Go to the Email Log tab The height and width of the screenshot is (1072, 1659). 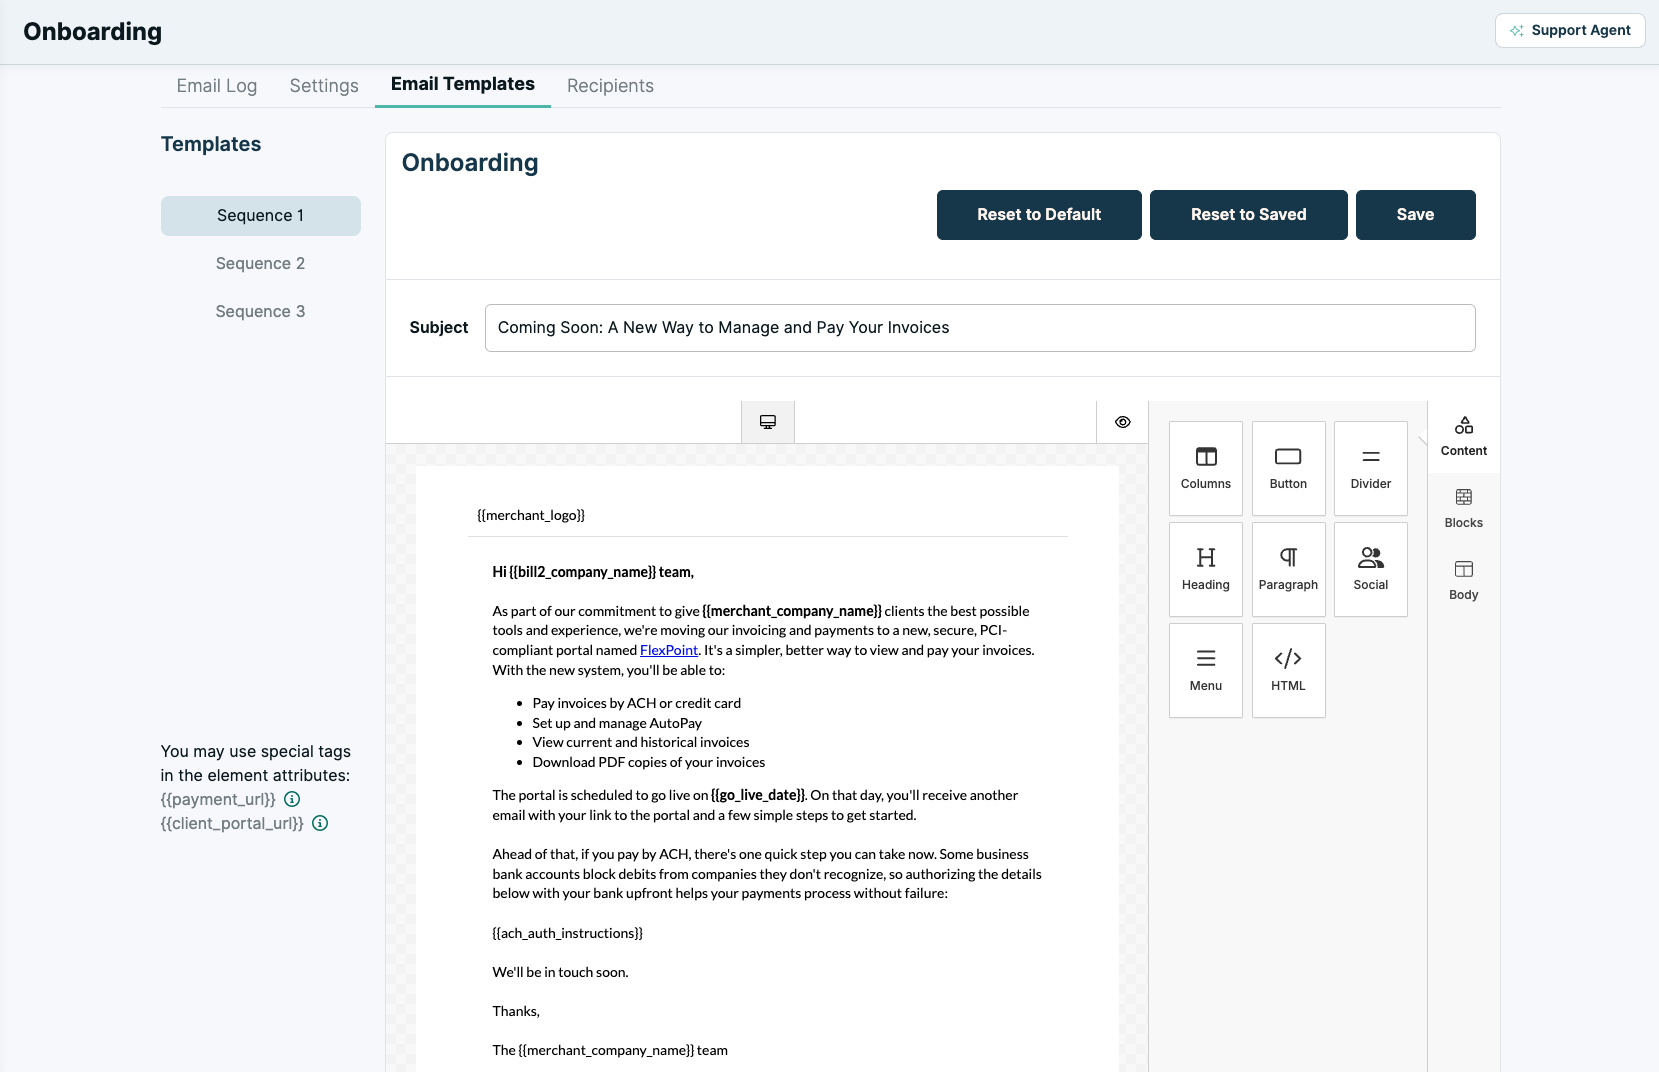click(217, 86)
